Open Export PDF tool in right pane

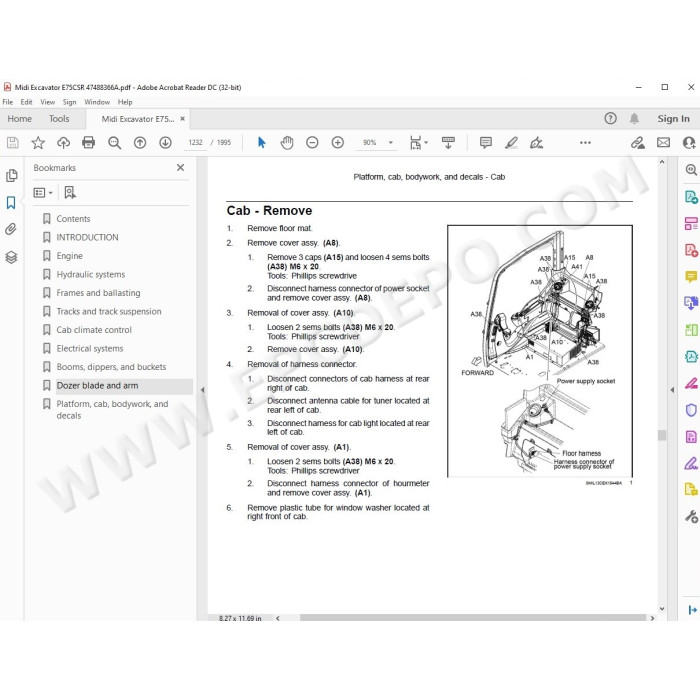pos(691,197)
